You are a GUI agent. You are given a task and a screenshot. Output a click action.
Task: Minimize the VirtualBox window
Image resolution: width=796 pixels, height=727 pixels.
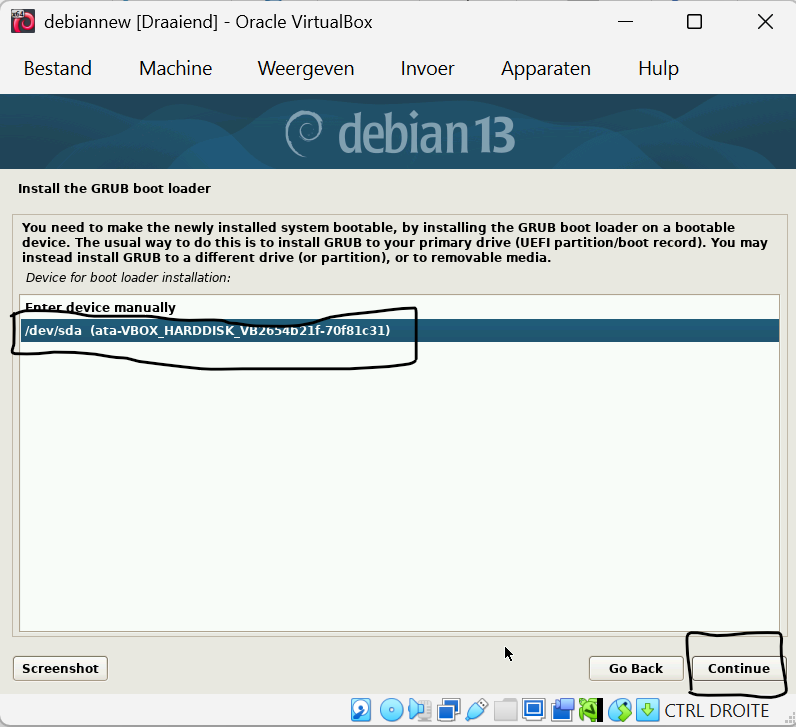[x=625, y=22]
